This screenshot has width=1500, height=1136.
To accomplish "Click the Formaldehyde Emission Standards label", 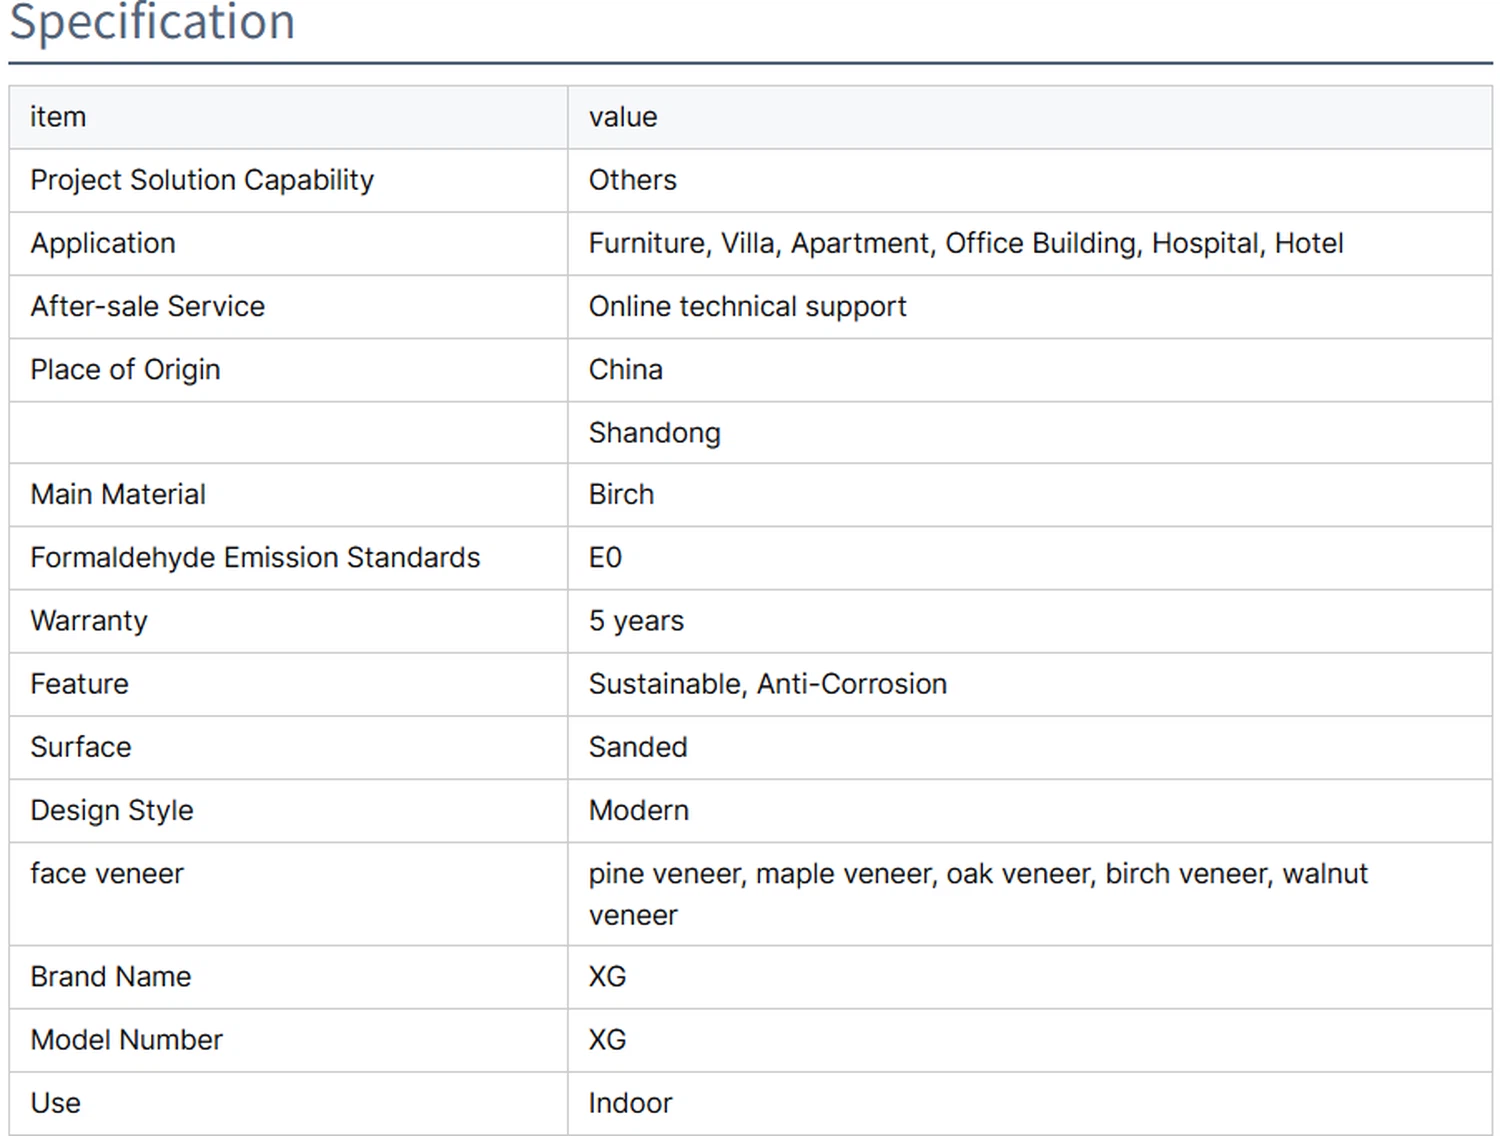I will 255,557.
